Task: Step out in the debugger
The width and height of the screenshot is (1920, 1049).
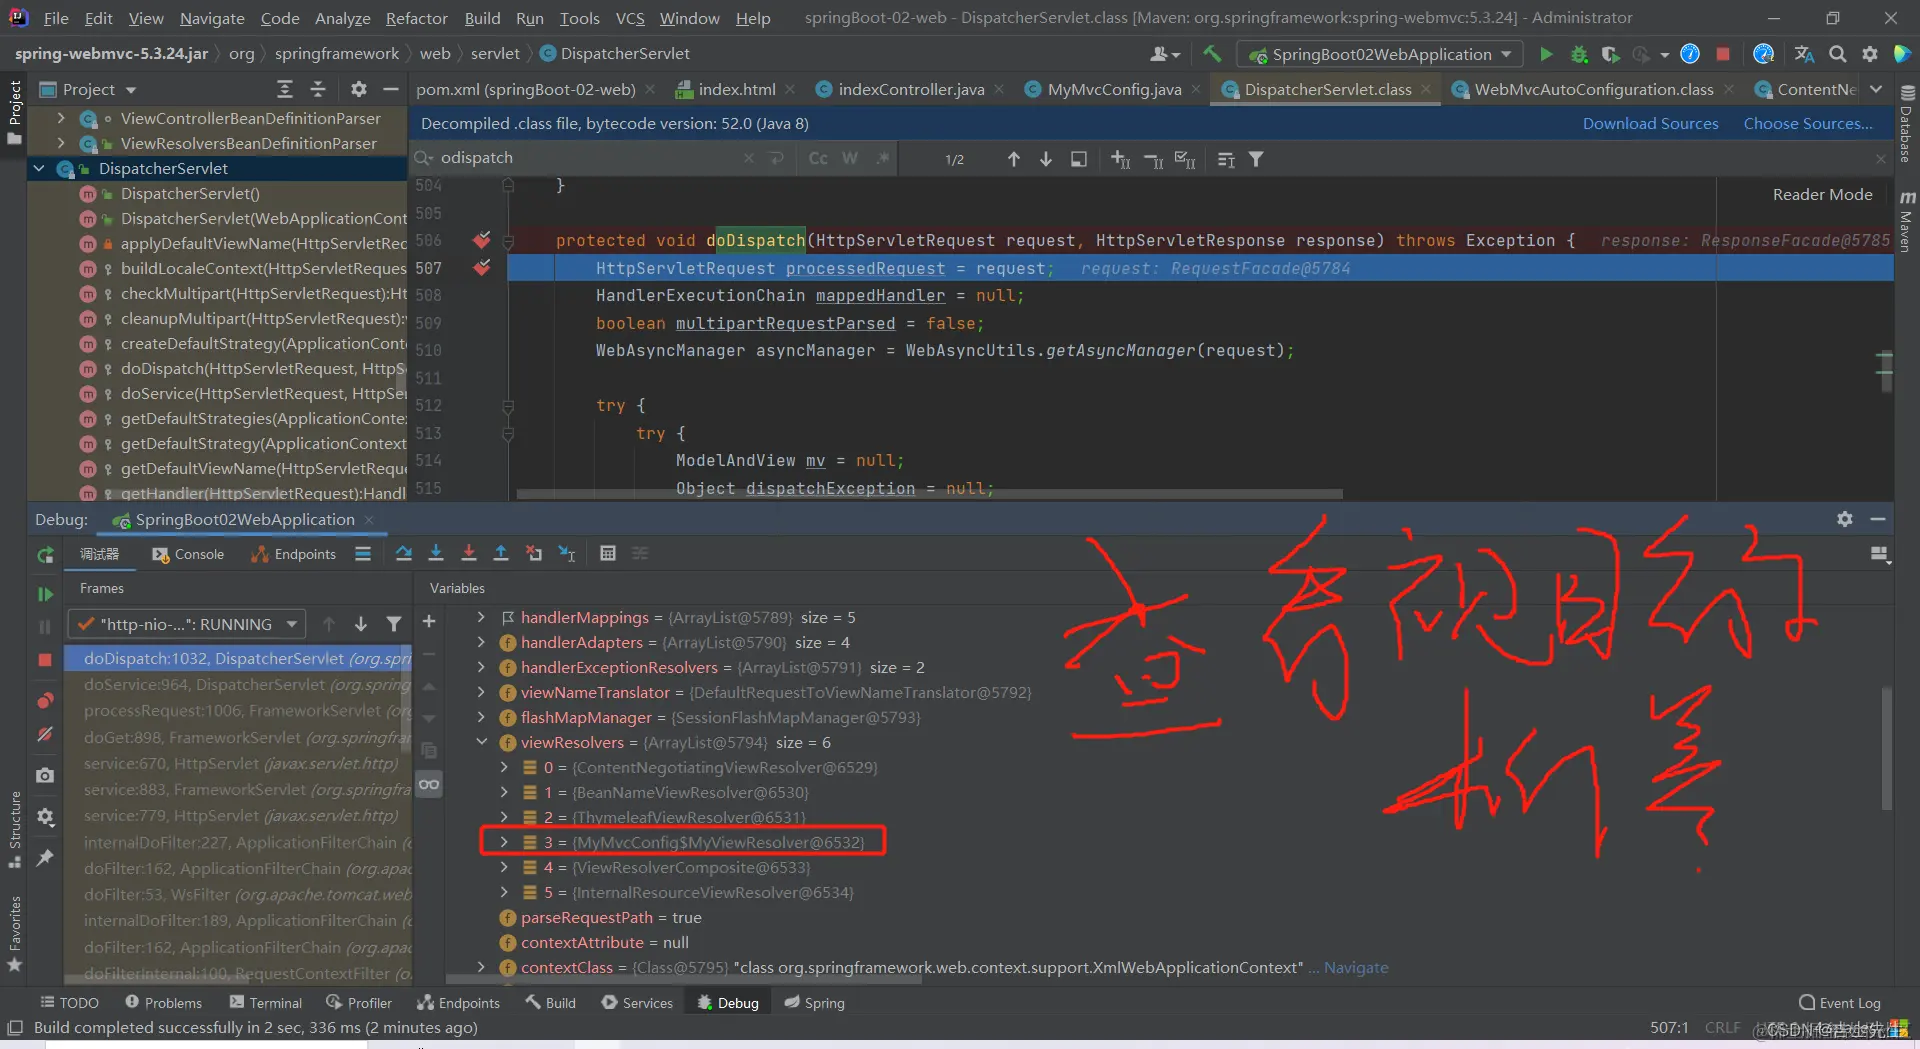Action: [x=501, y=554]
